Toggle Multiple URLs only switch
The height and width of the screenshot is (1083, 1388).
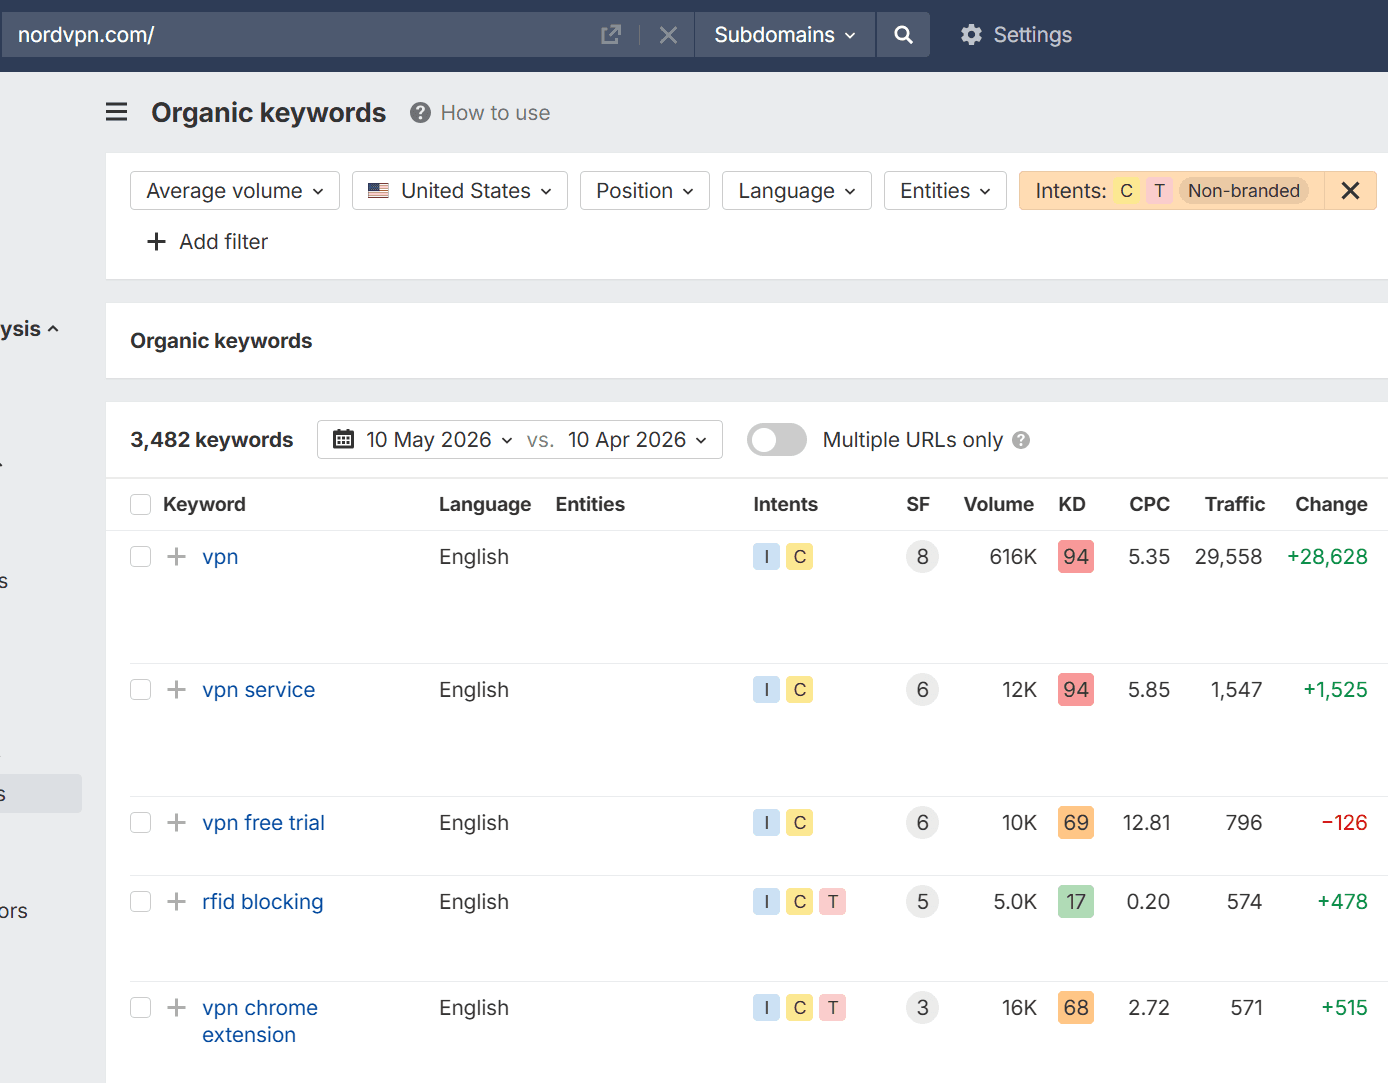(x=777, y=440)
